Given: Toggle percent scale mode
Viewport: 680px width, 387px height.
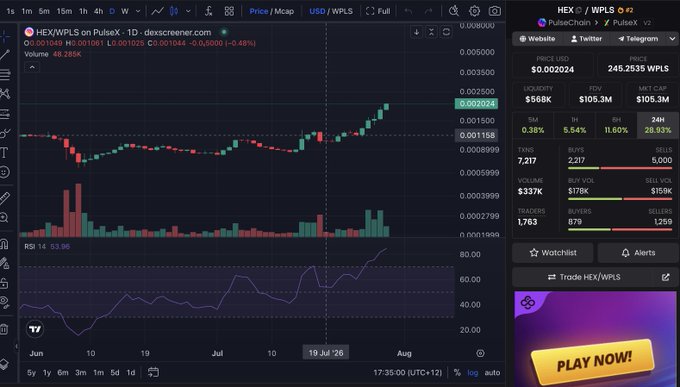Looking at the screenshot, I should point(457,373).
